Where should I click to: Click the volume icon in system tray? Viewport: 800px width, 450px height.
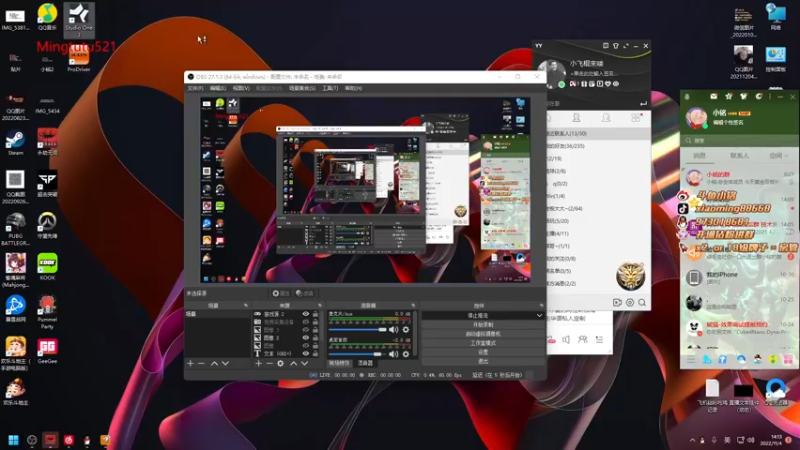click(x=751, y=440)
